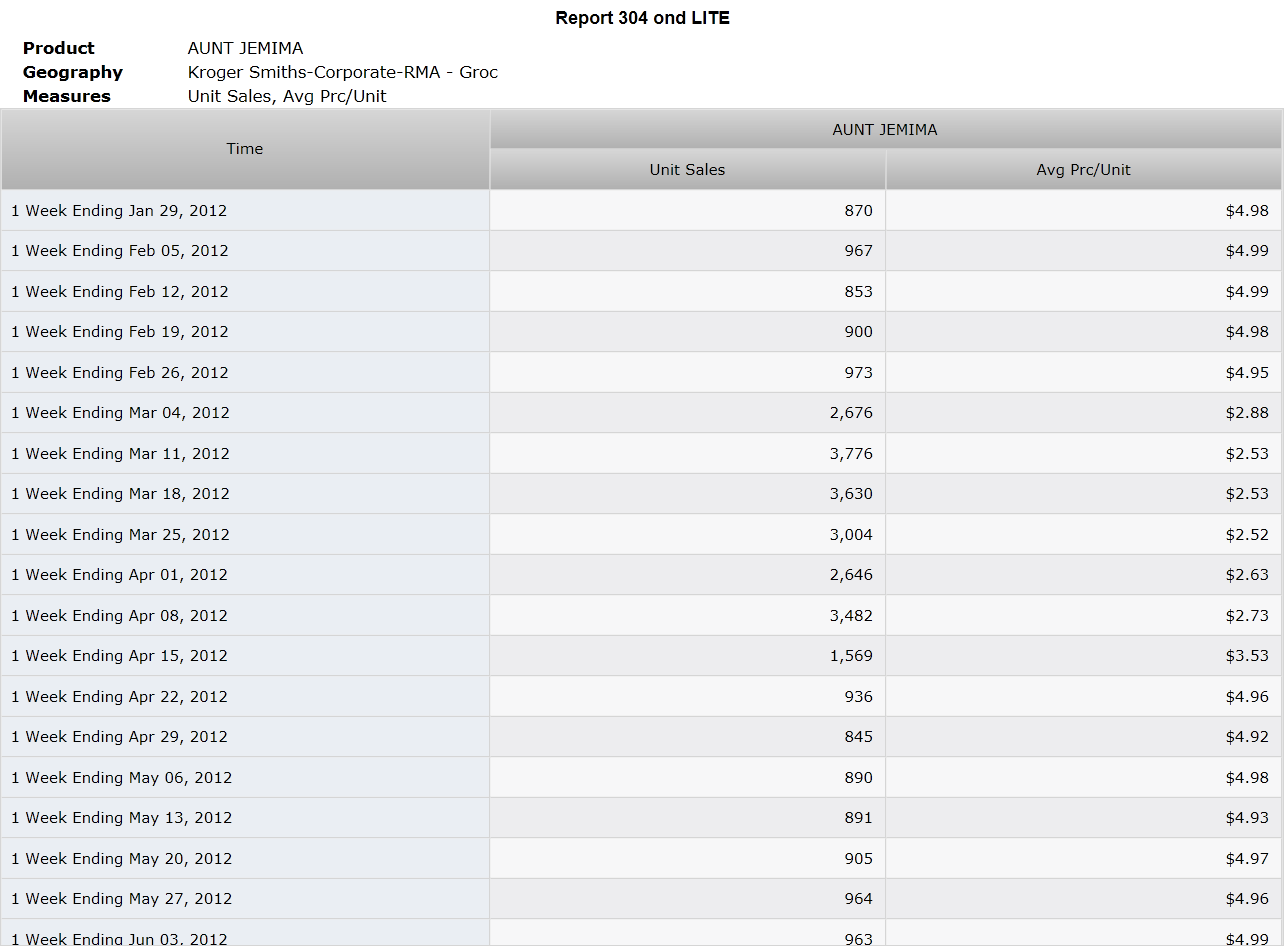The width and height of the screenshot is (1284, 946).
Task: Click the unit sales value 3,482
Action: 851,616
